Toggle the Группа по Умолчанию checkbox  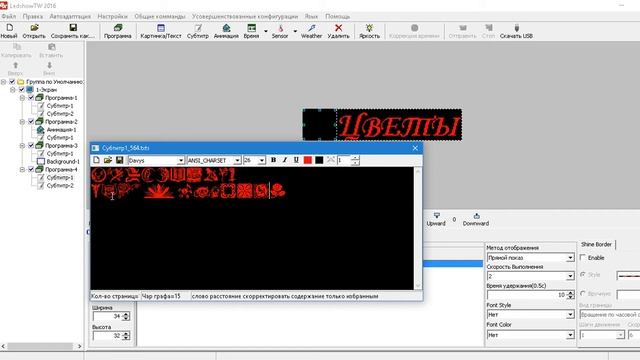(12, 82)
